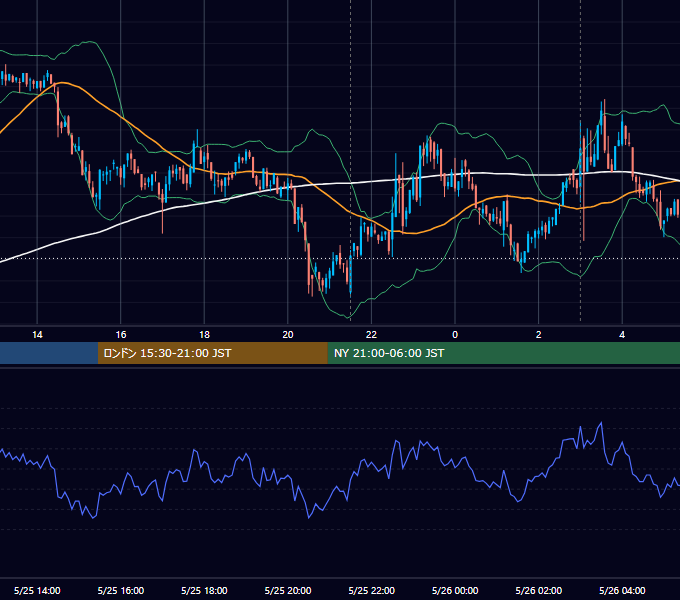
Task: Click the 14 hour label on price chart axis
Action: 37,335
